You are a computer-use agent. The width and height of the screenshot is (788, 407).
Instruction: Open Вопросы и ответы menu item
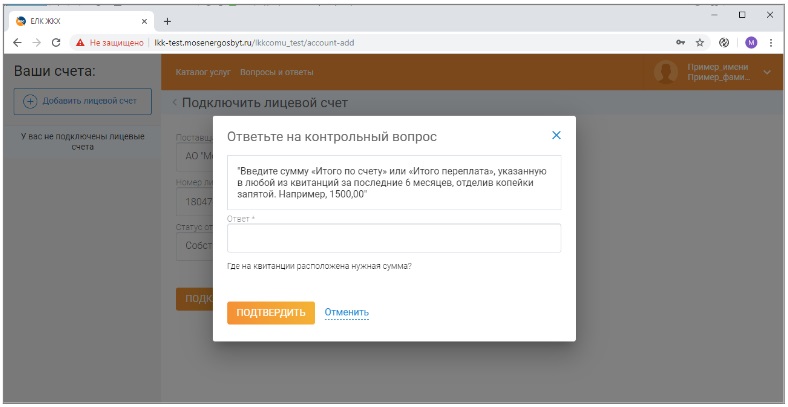click(277, 72)
